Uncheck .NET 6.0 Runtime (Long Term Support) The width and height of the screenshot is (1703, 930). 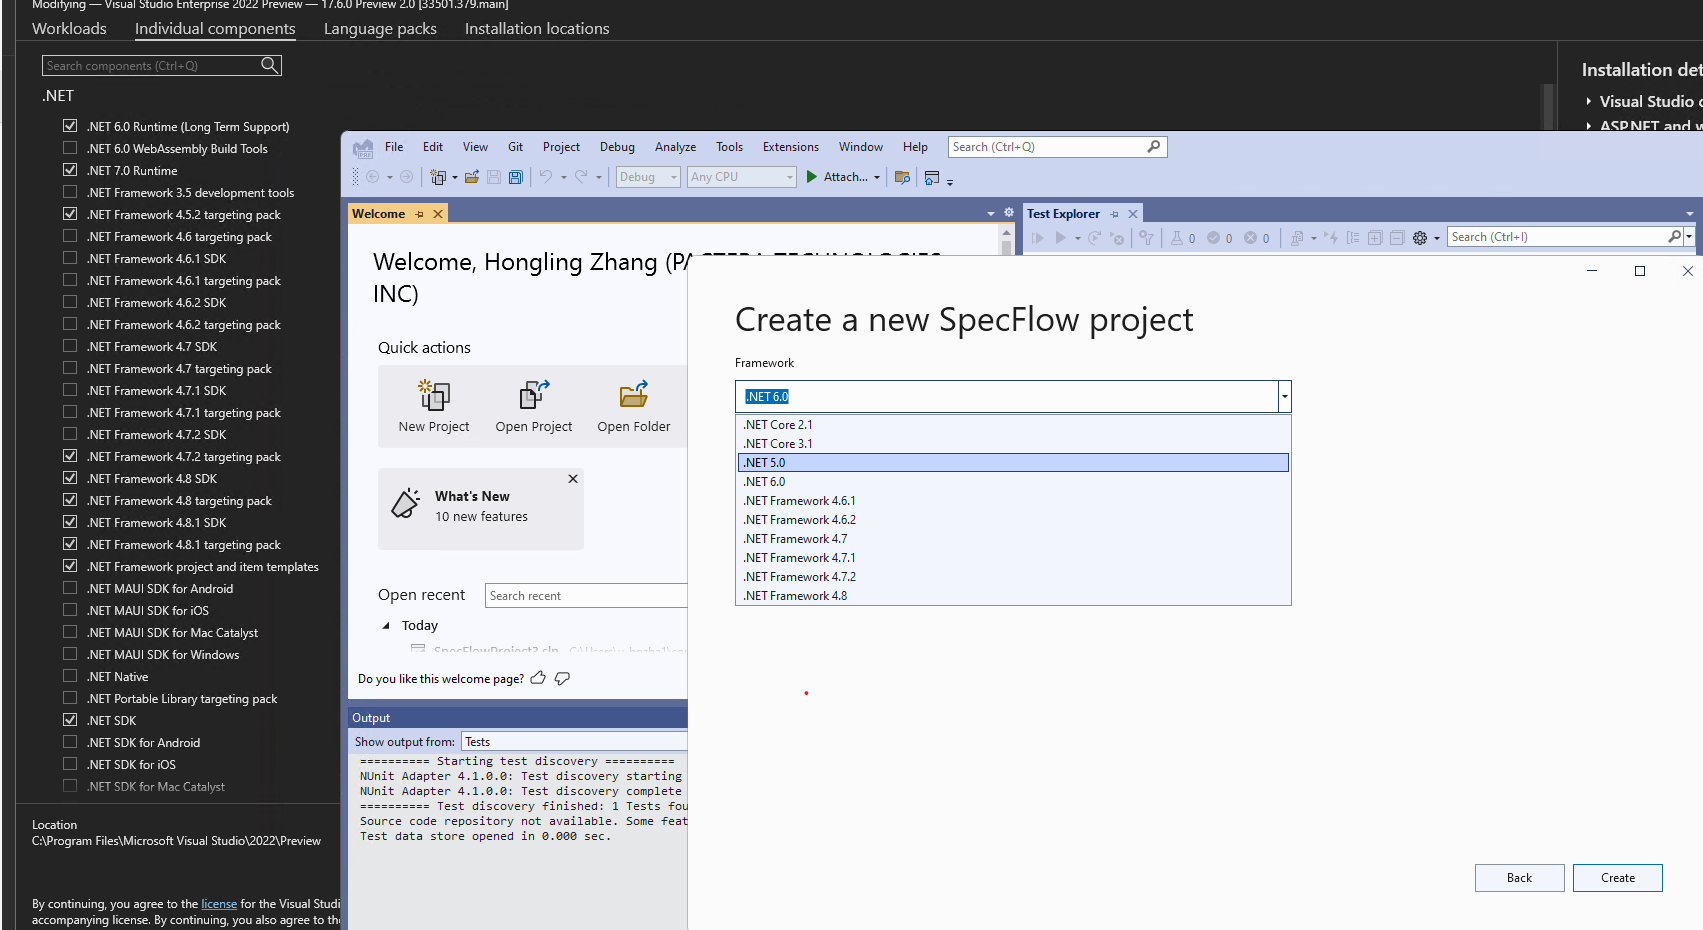[70, 126]
